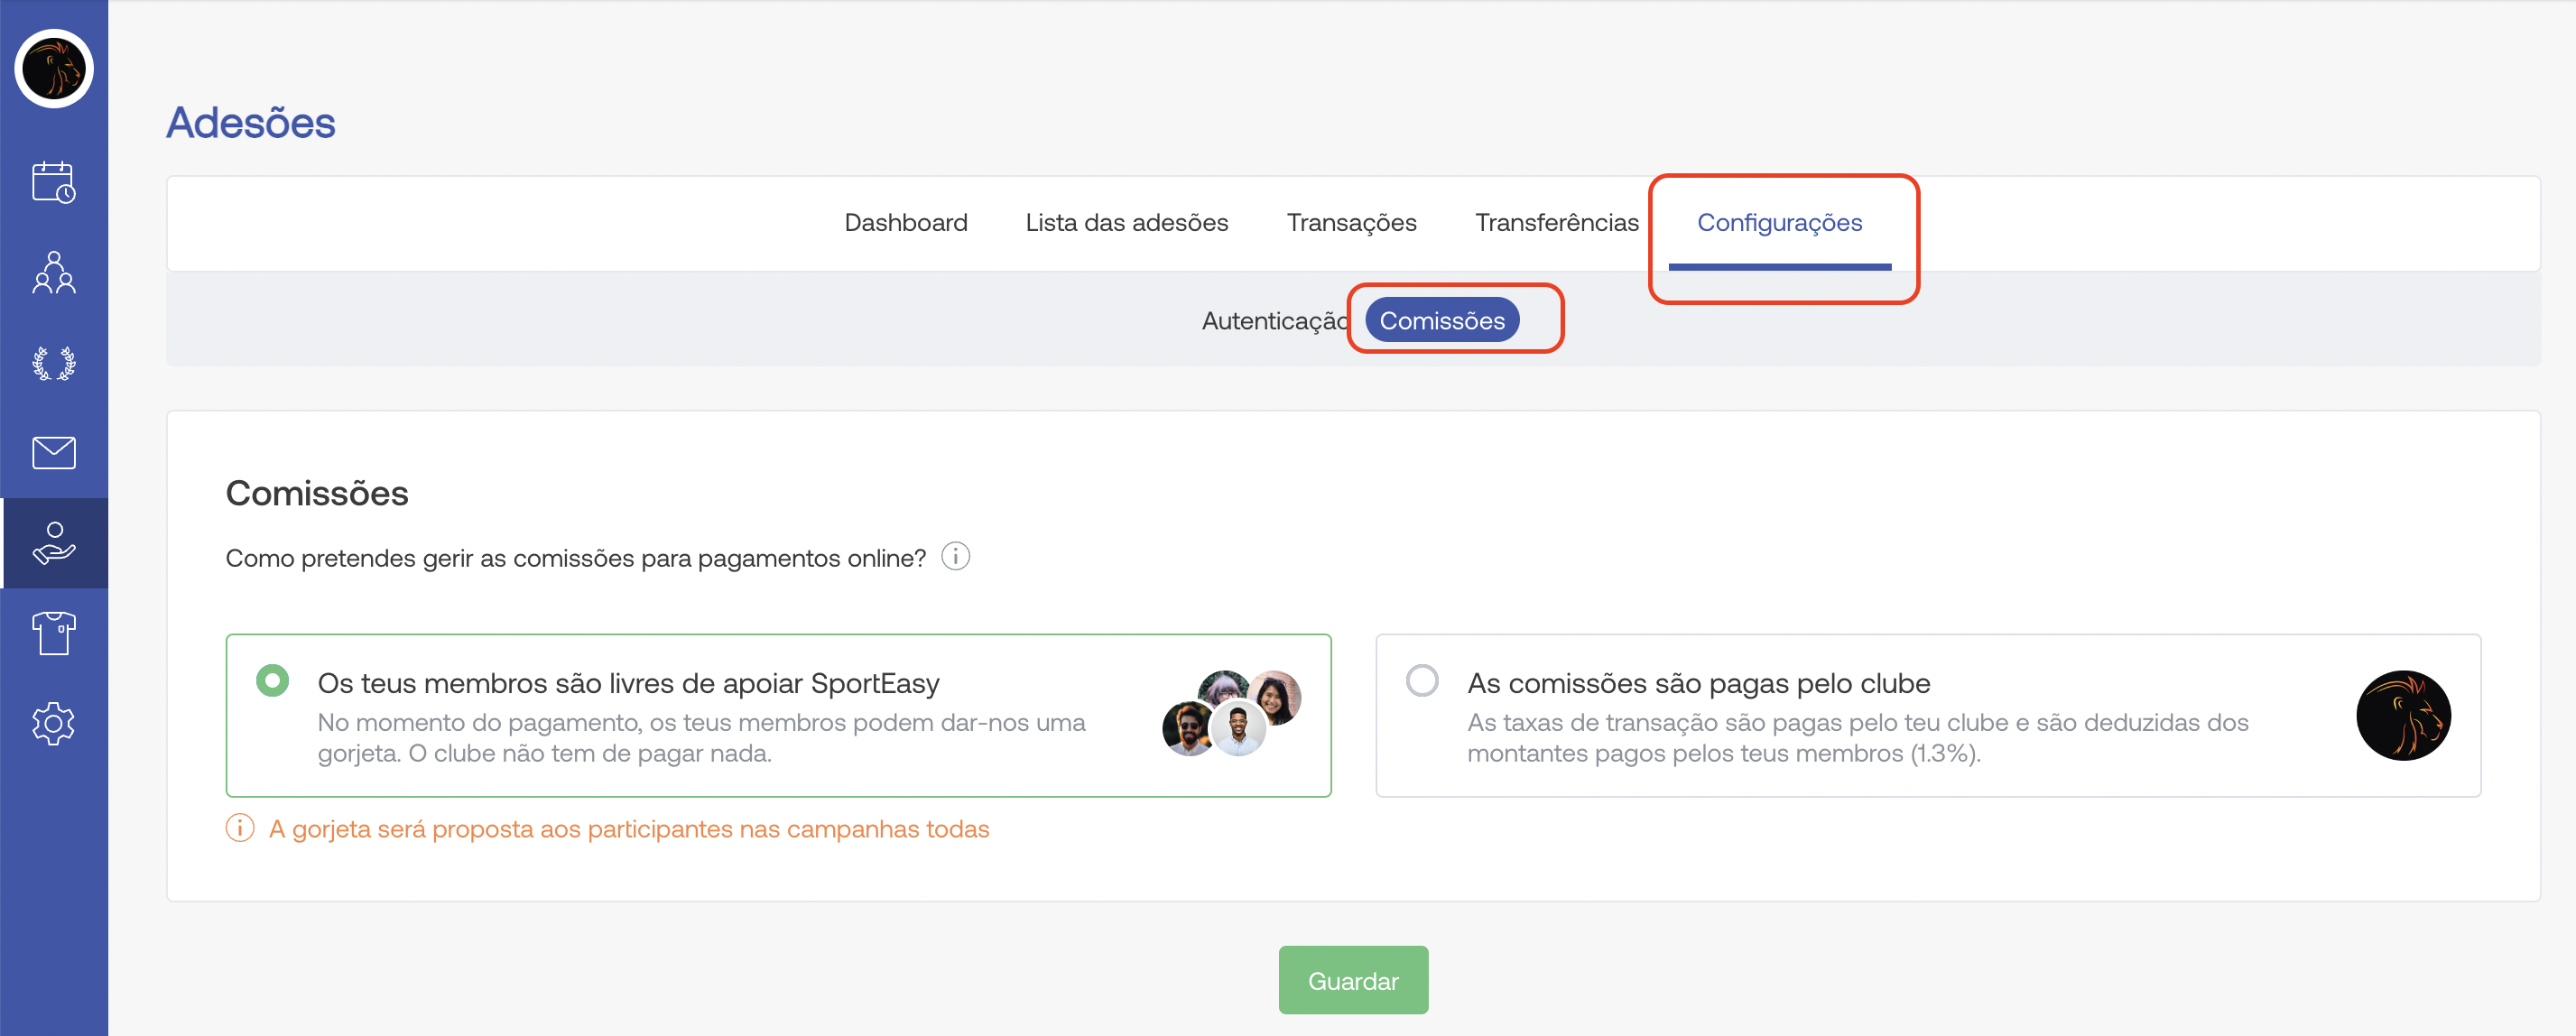Click the laurel wreath championship icon
This screenshot has height=1036, width=2576.
pyautogui.click(x=54, y=363)
